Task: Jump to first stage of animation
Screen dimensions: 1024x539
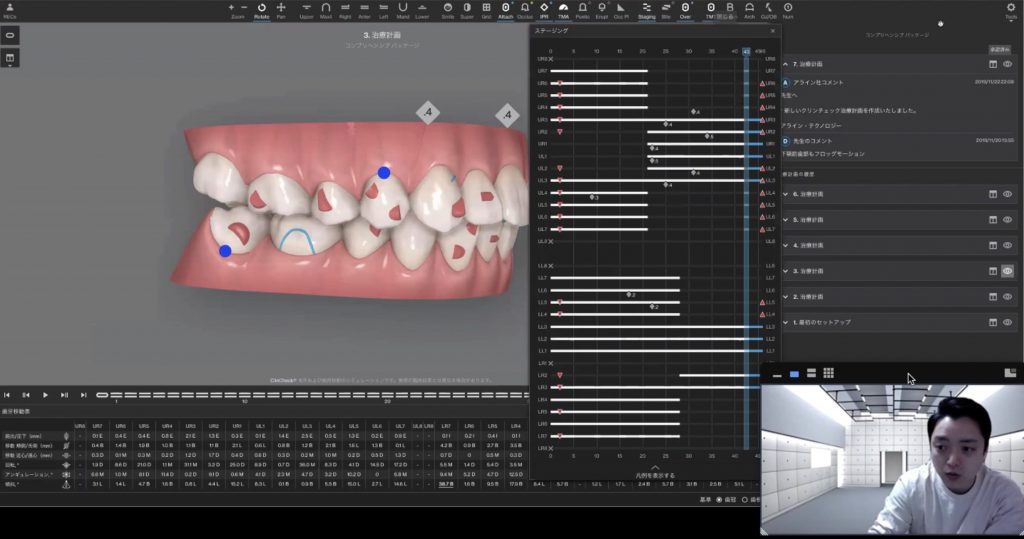Action: pyautogui.click(x=7, y=395)
